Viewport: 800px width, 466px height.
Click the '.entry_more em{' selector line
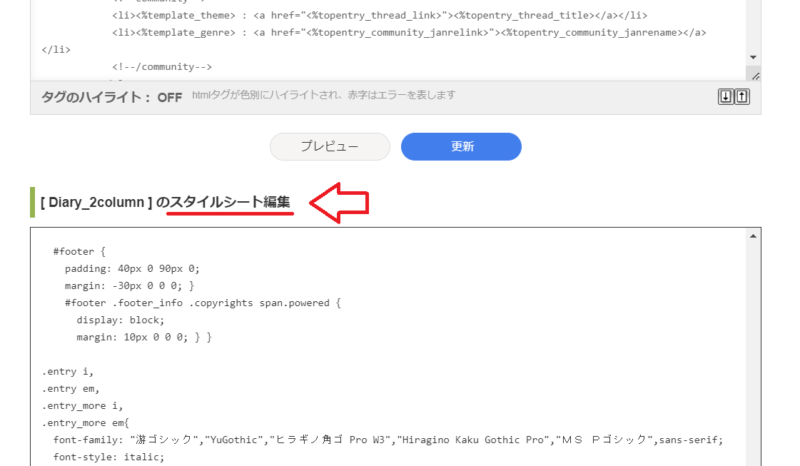(x=85, y=423)
